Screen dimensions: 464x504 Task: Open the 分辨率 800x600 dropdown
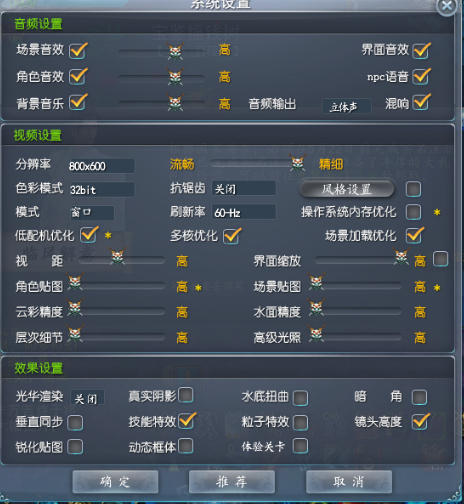(x=101, y=166)
